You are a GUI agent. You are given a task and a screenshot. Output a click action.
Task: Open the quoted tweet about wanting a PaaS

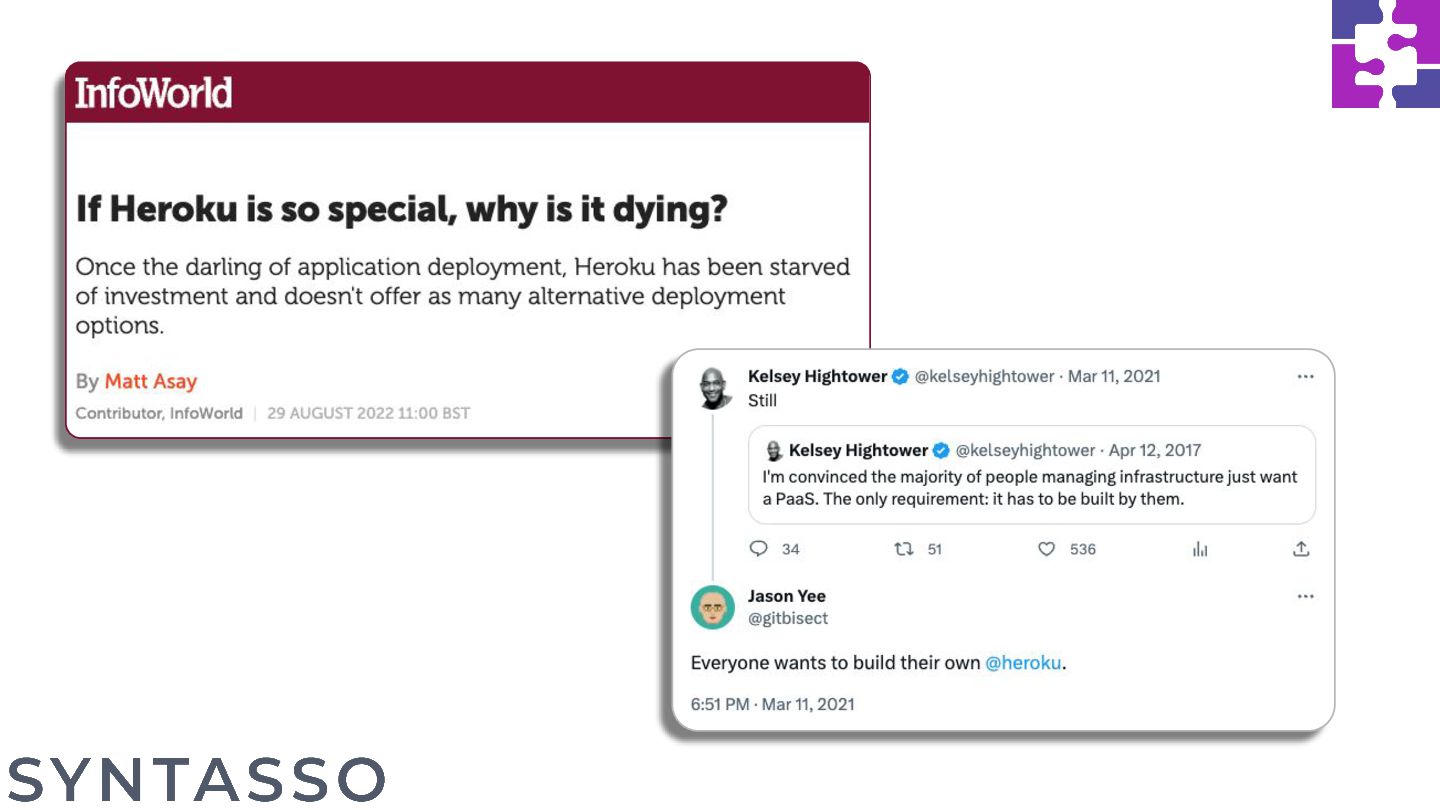tap(1031, 475)
